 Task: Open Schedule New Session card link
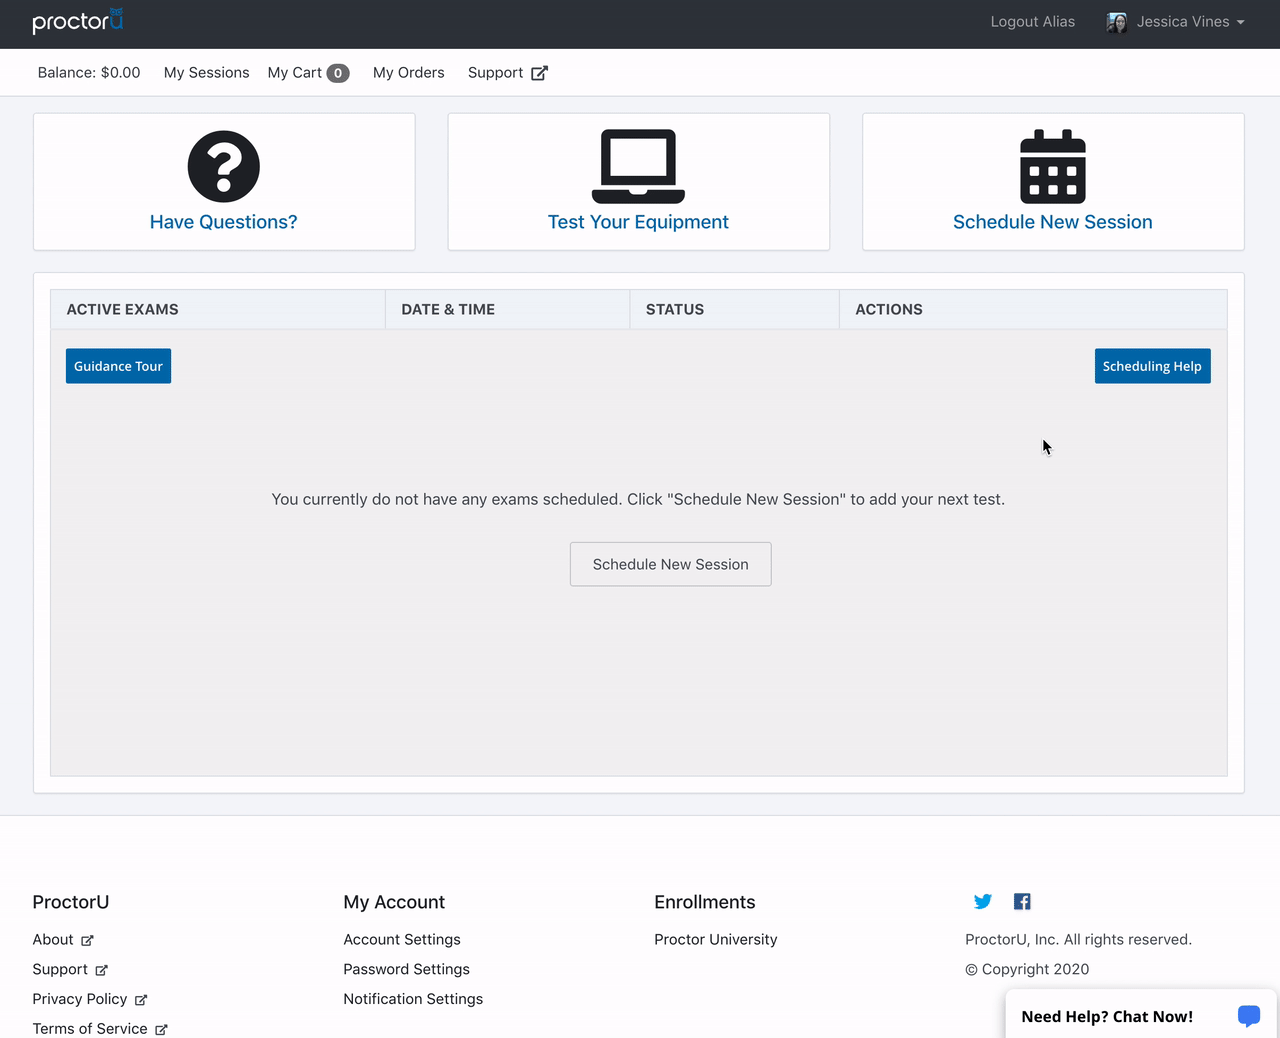click(x=1053, y=222)
